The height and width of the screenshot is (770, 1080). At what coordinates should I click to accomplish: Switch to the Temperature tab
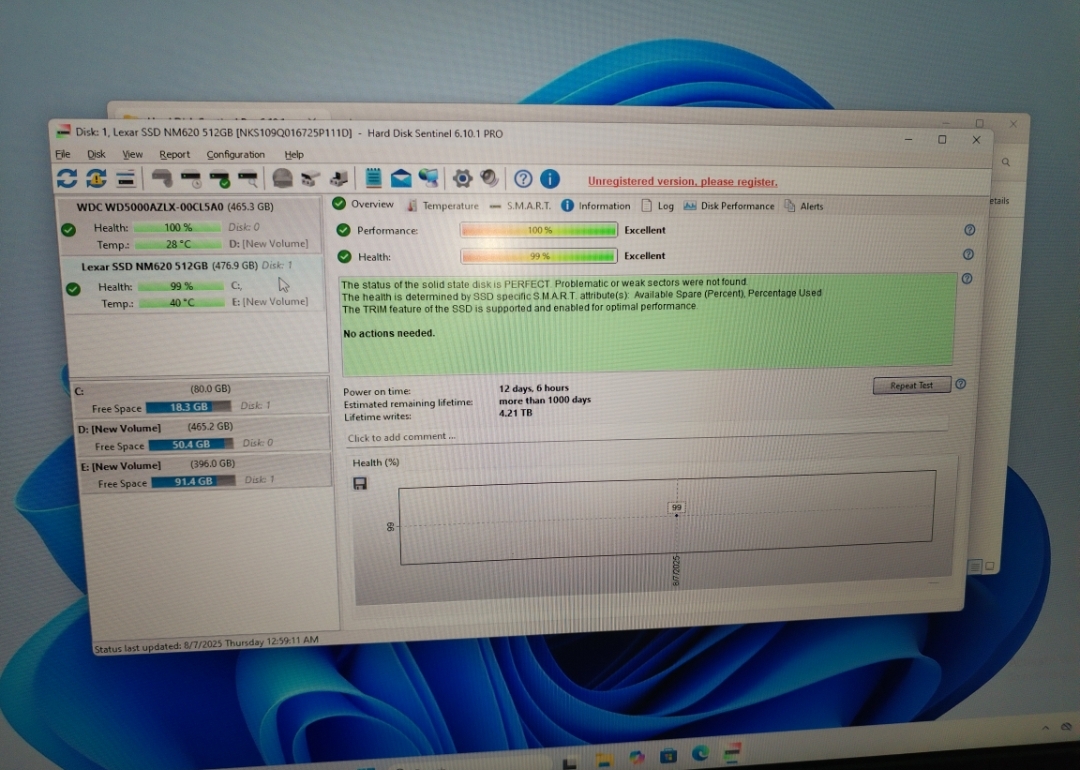point(442,205)
